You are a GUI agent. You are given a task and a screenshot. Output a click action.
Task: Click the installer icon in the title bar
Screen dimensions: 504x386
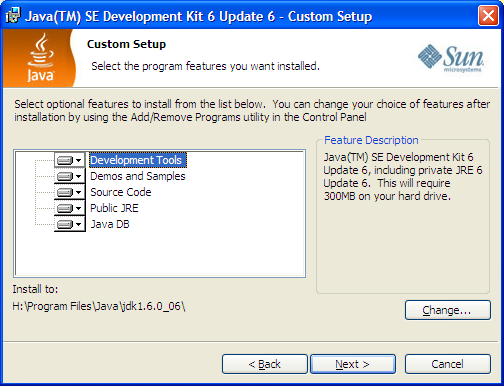point(13,16)
